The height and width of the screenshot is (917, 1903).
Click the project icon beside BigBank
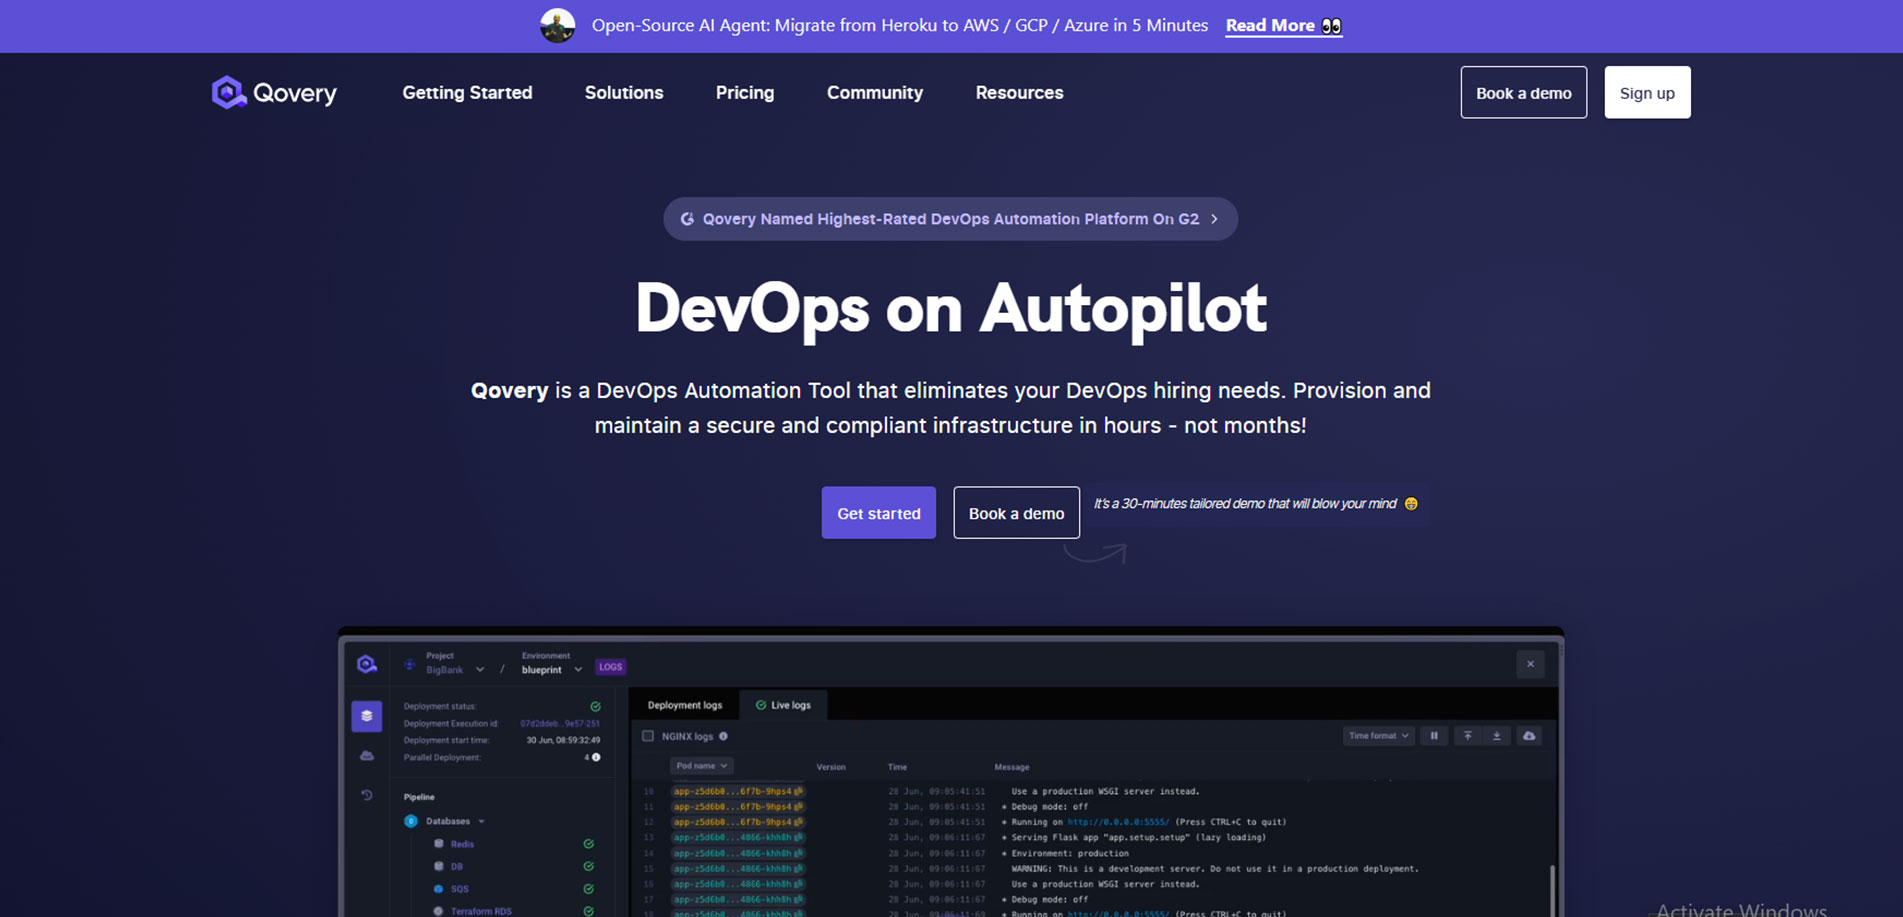click(409, 664)
